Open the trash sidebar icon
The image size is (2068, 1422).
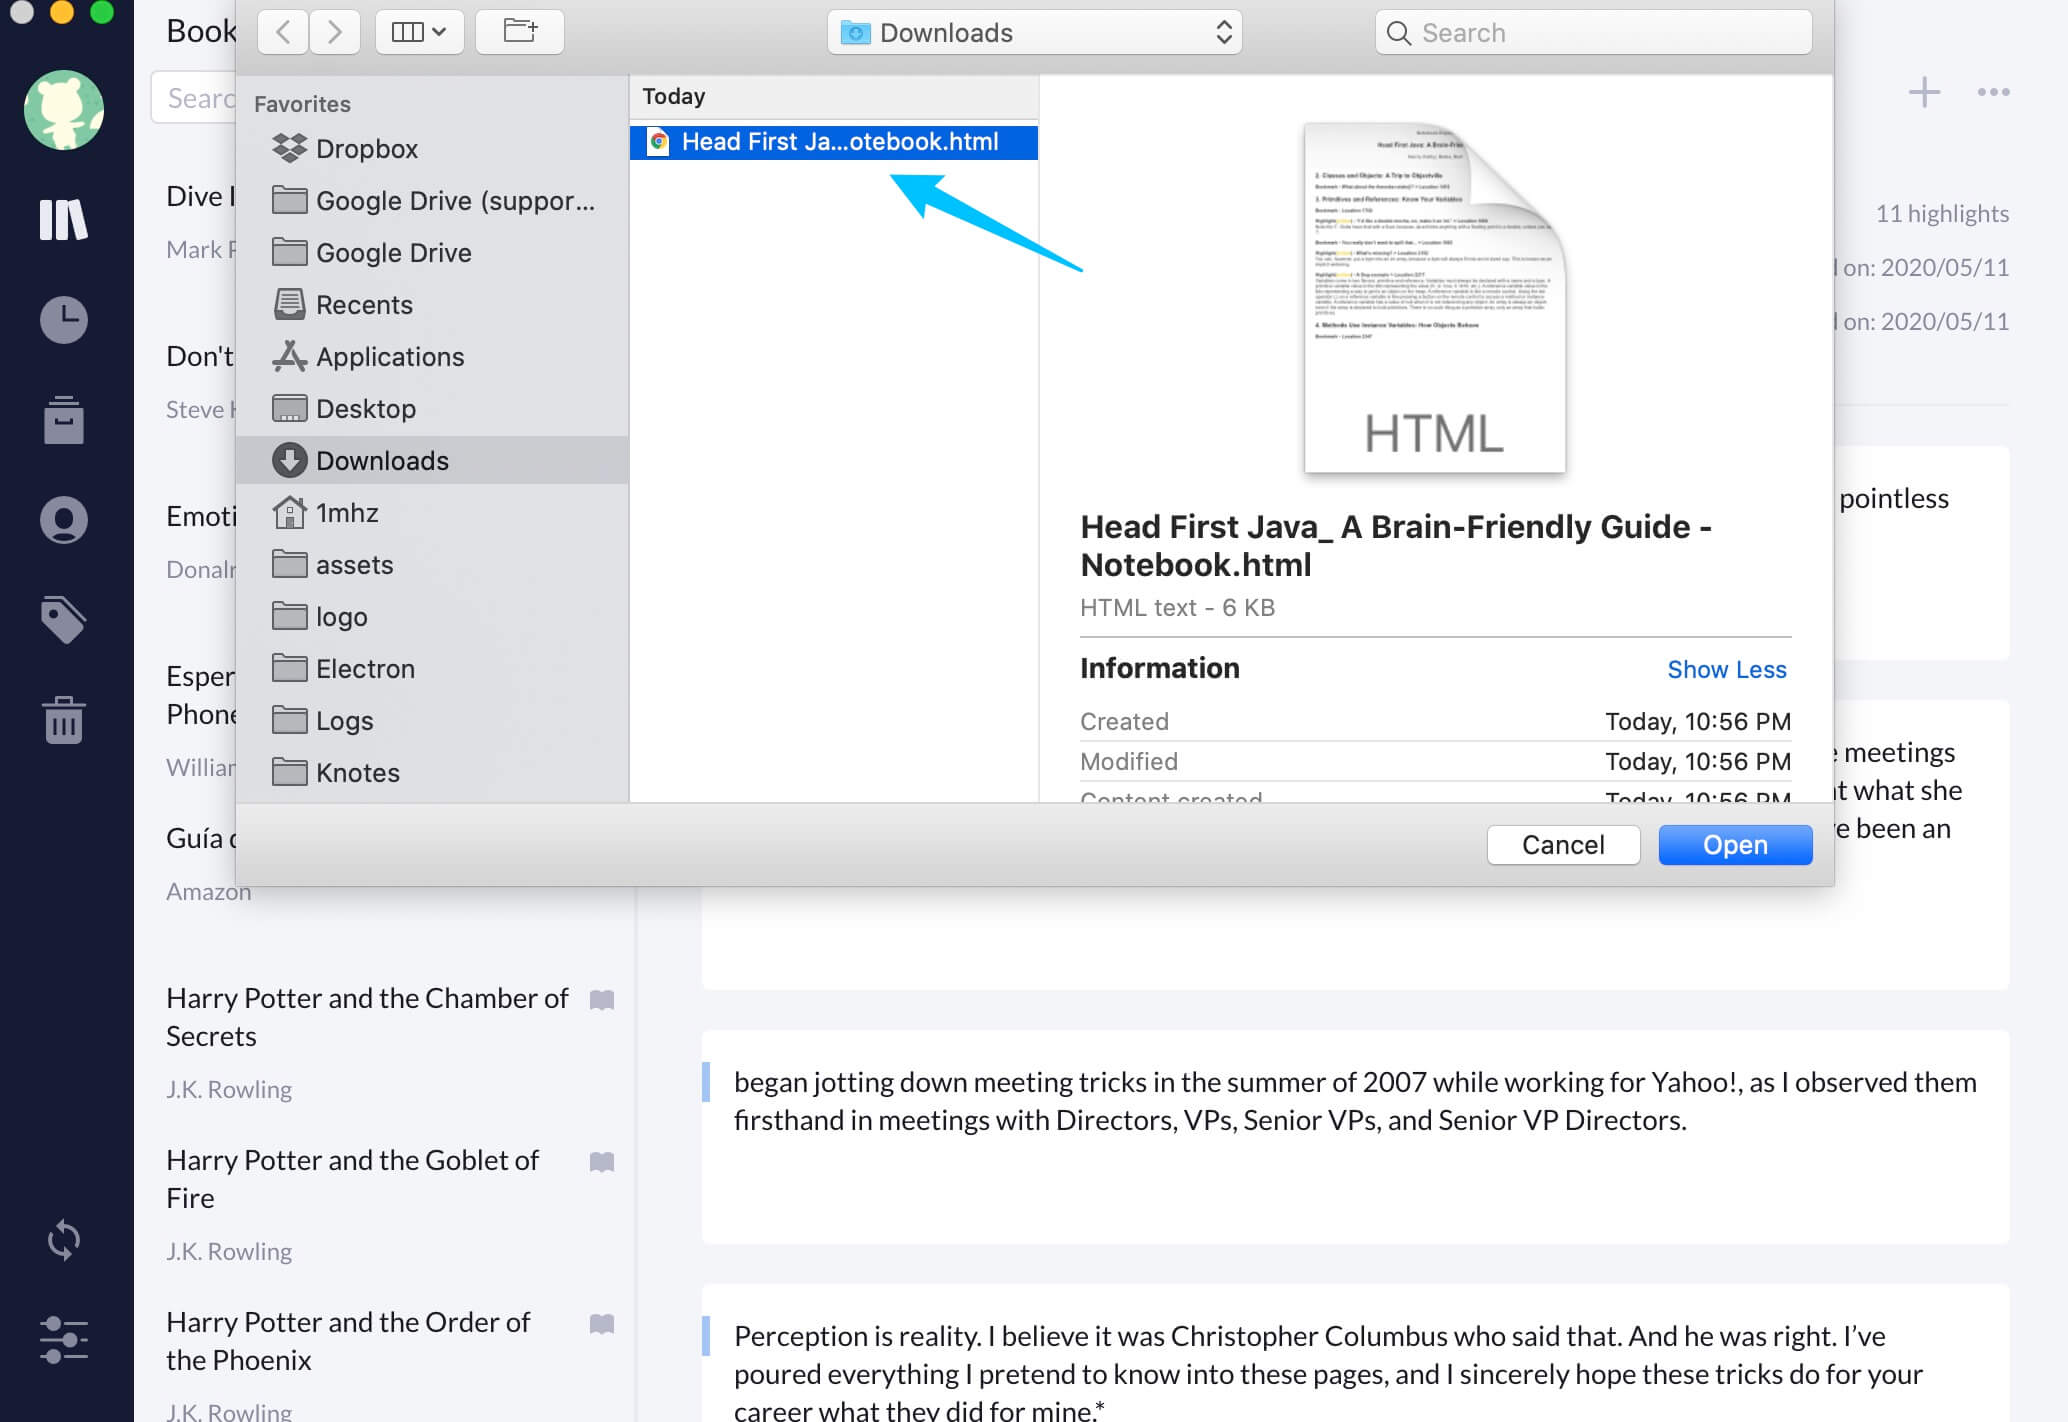click(63, 719)
